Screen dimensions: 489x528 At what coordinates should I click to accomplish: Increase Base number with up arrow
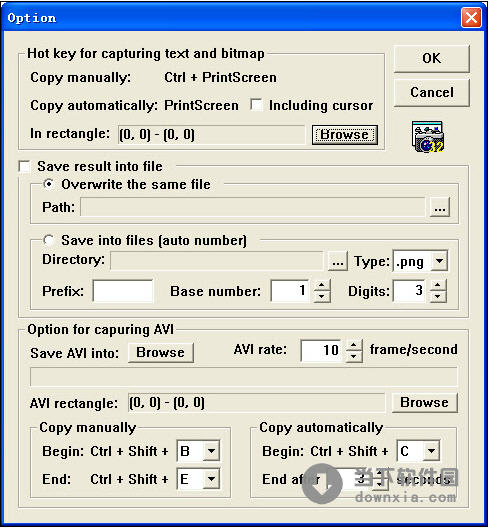point(322,285)
